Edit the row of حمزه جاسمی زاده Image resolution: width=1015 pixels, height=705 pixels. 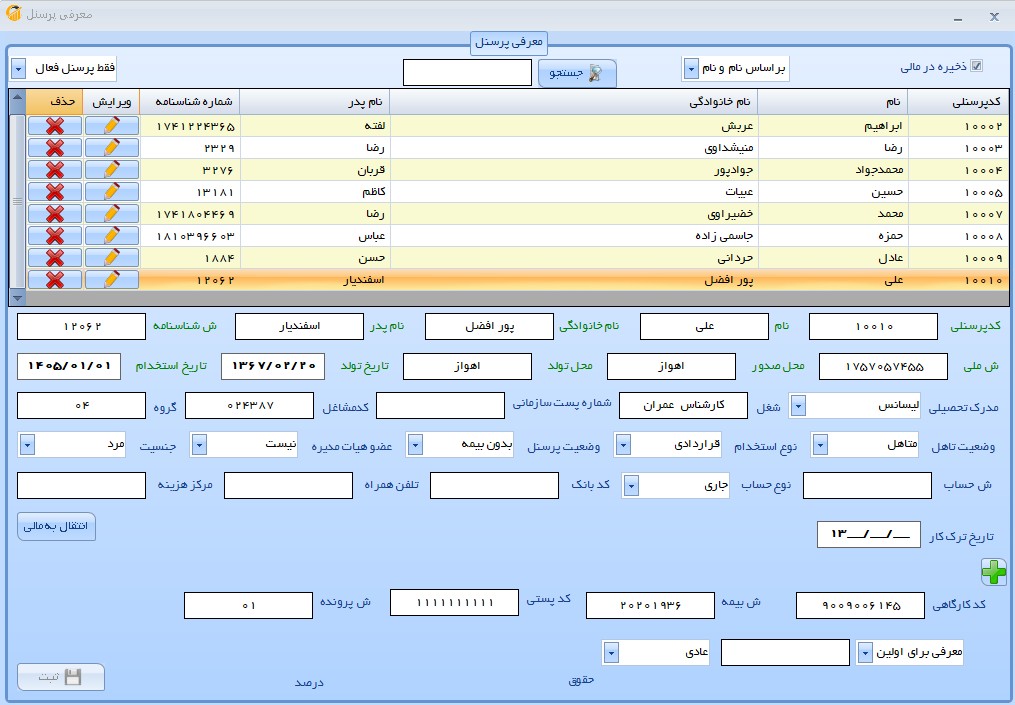tap(111, 236)
